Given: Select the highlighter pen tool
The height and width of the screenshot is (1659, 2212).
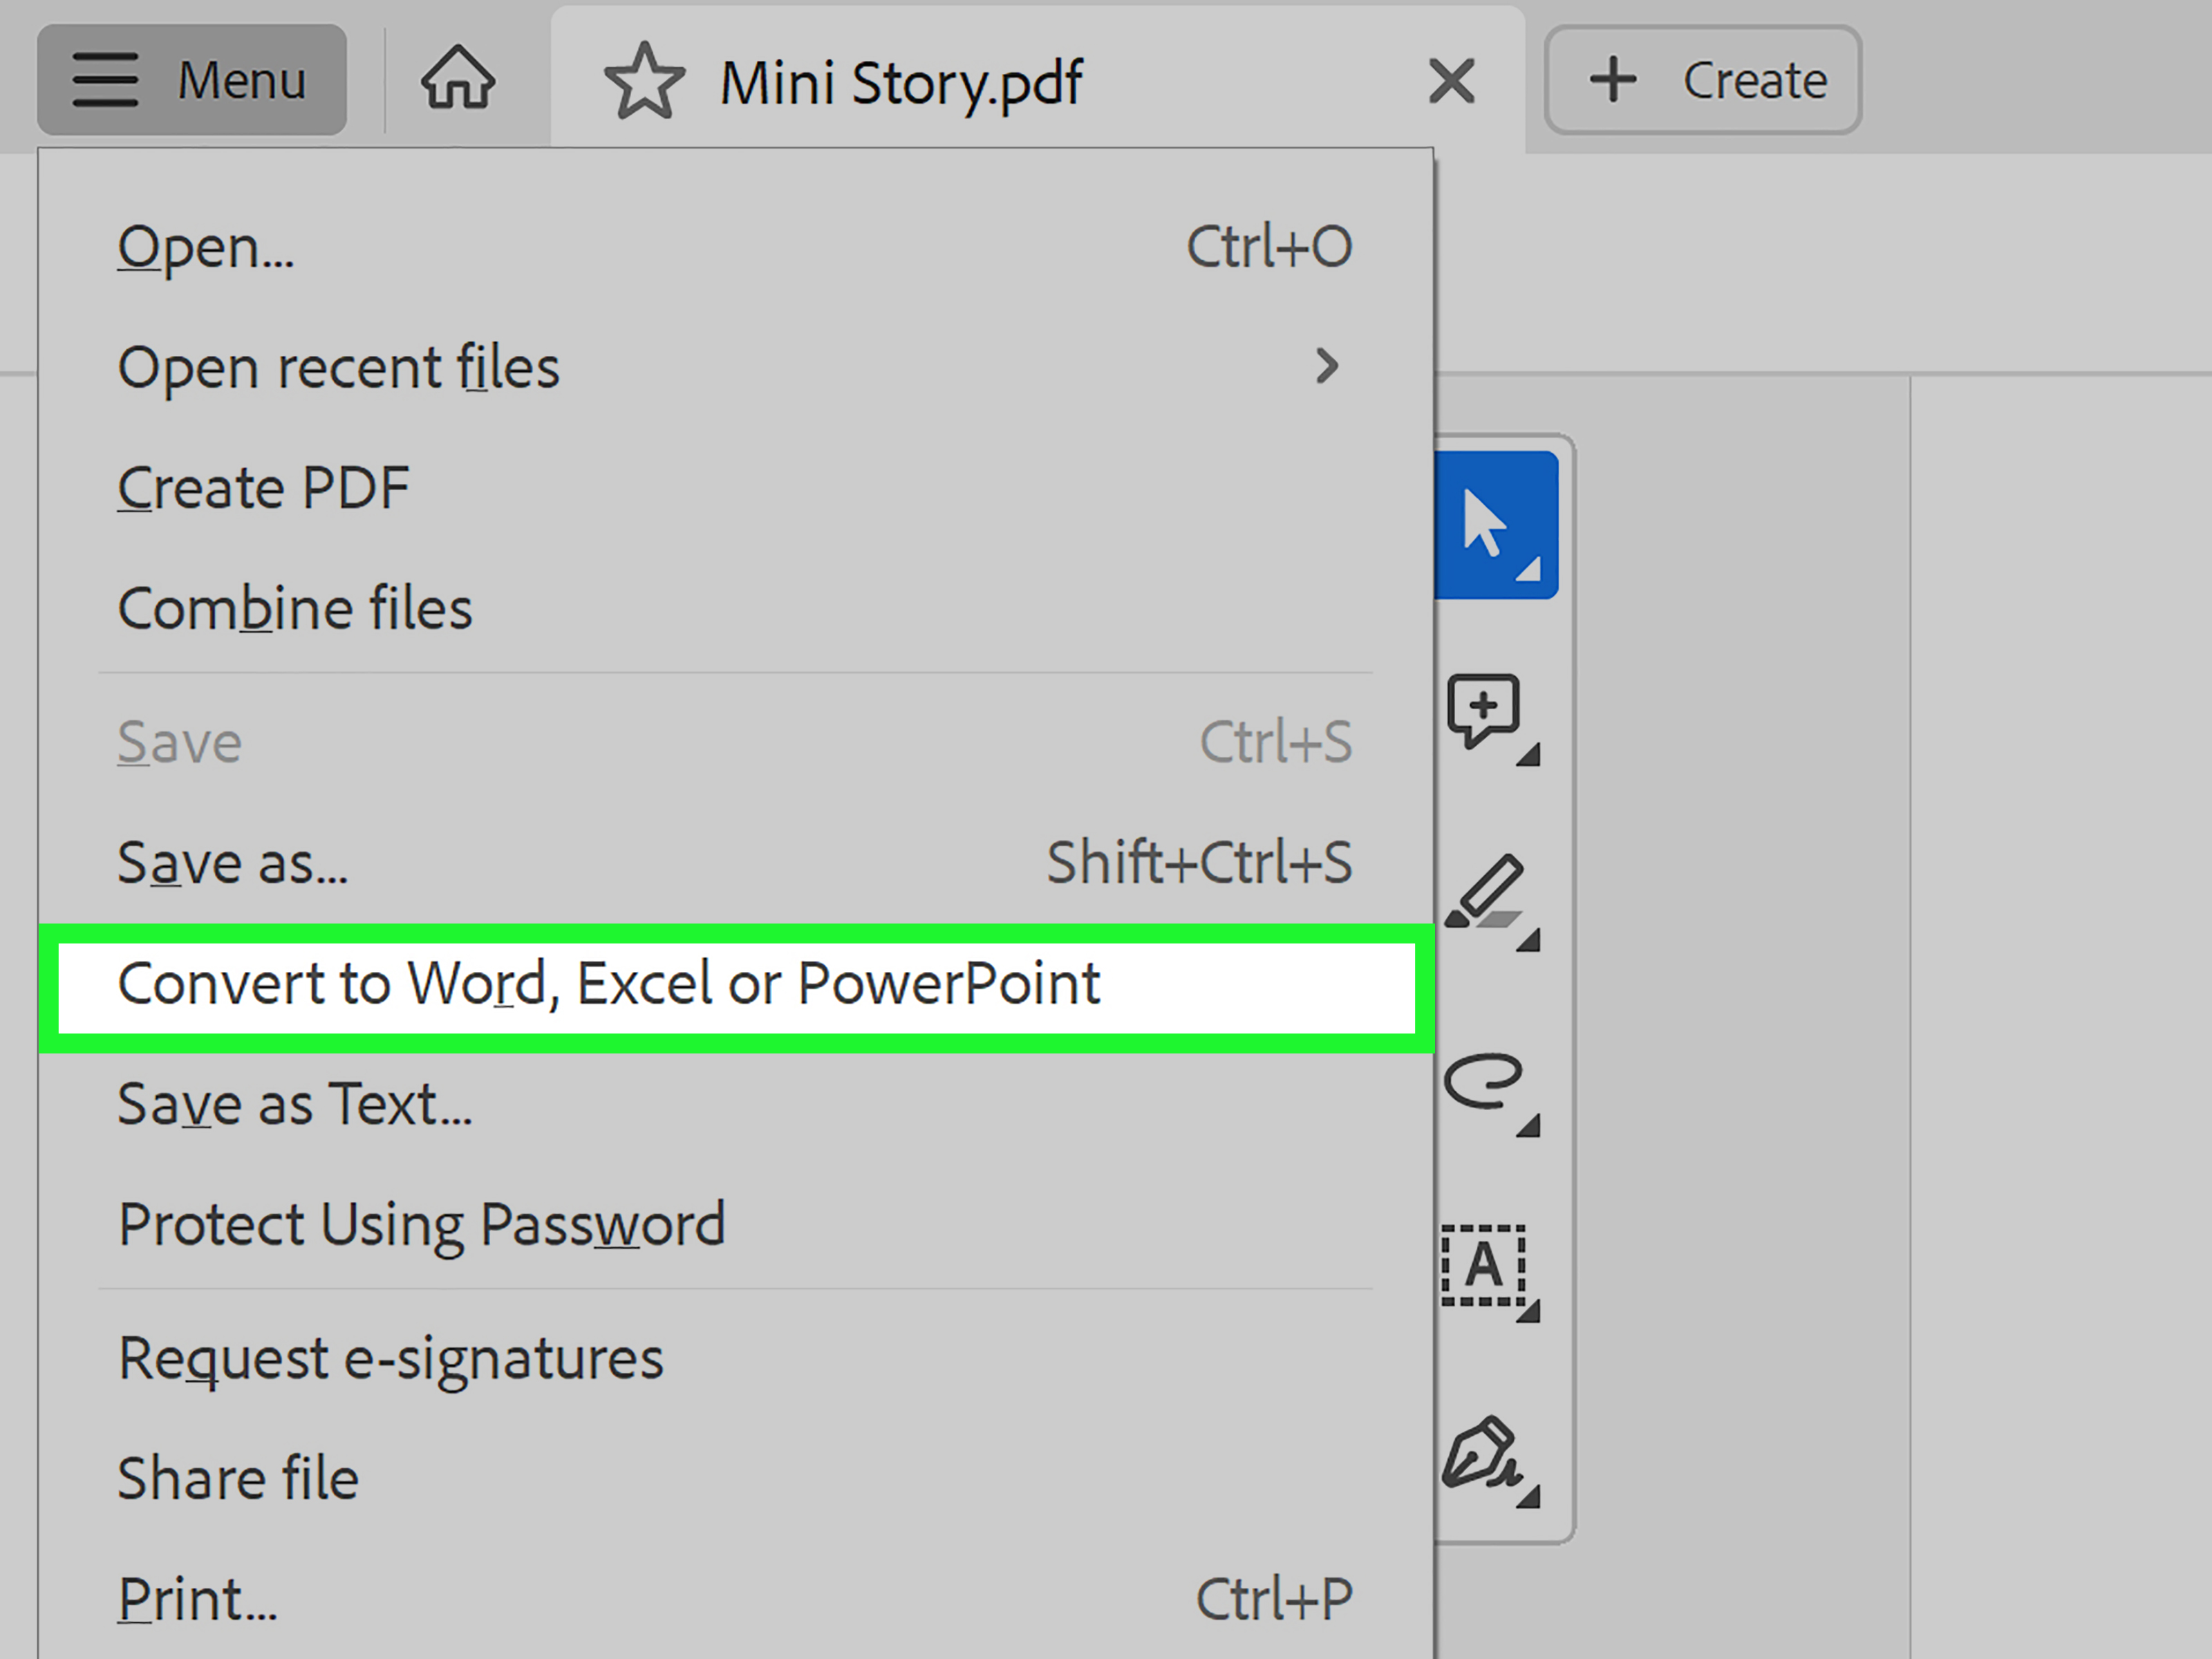Looking at the screenshot, I should (x=1485, y=892).
